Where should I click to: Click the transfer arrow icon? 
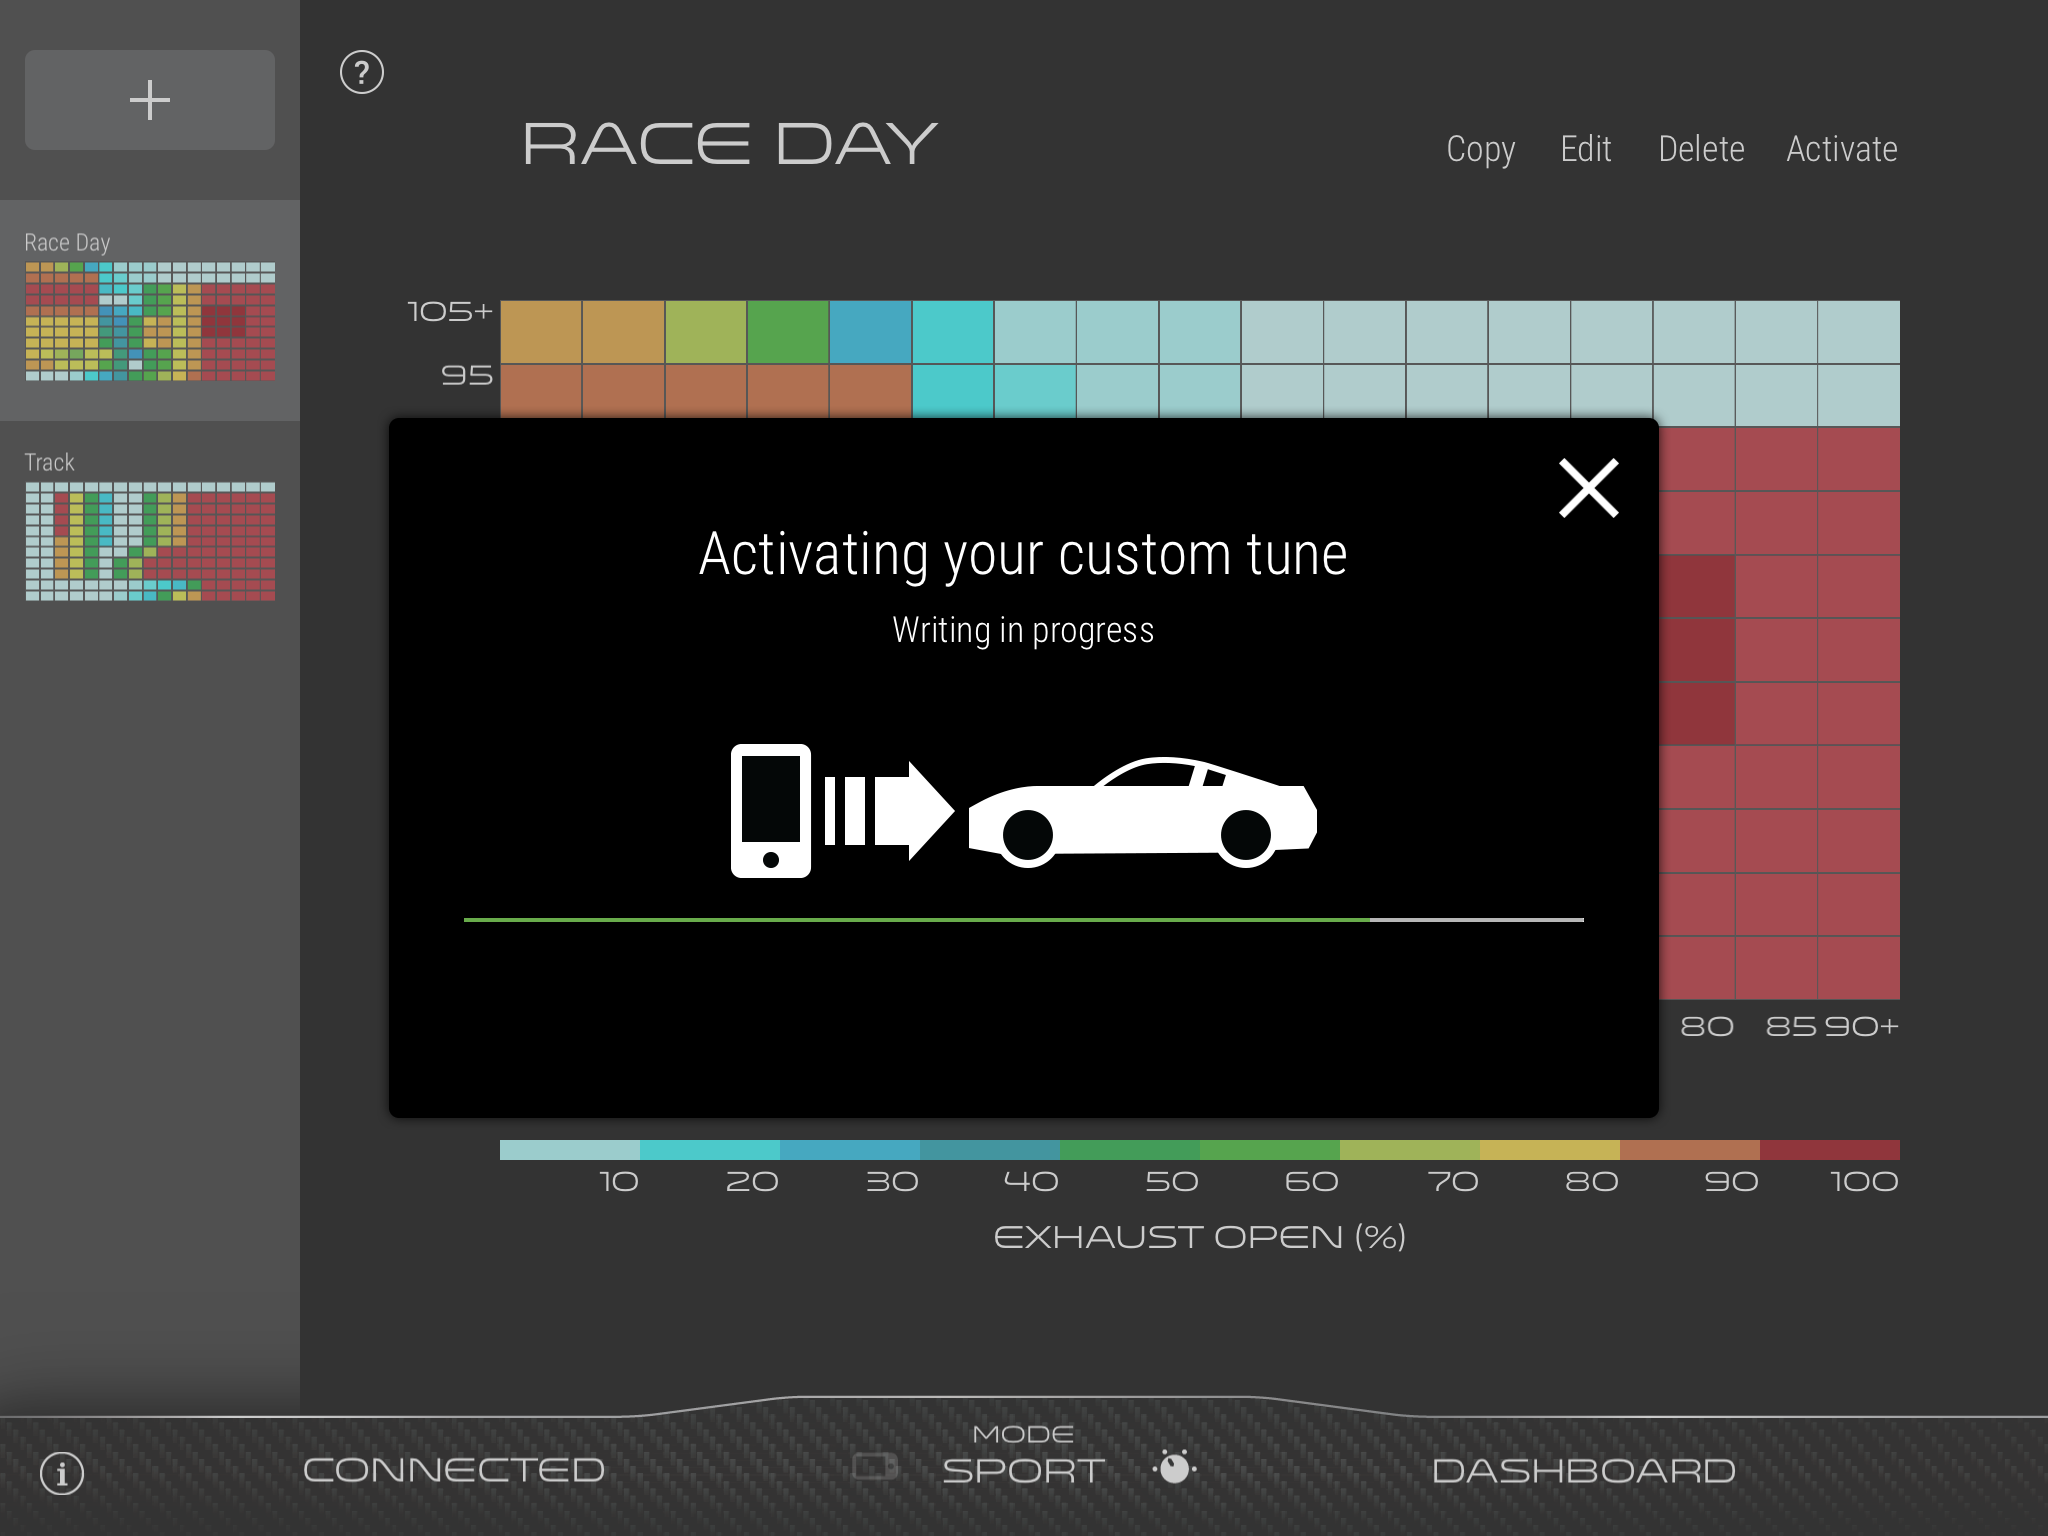[890, 810]
